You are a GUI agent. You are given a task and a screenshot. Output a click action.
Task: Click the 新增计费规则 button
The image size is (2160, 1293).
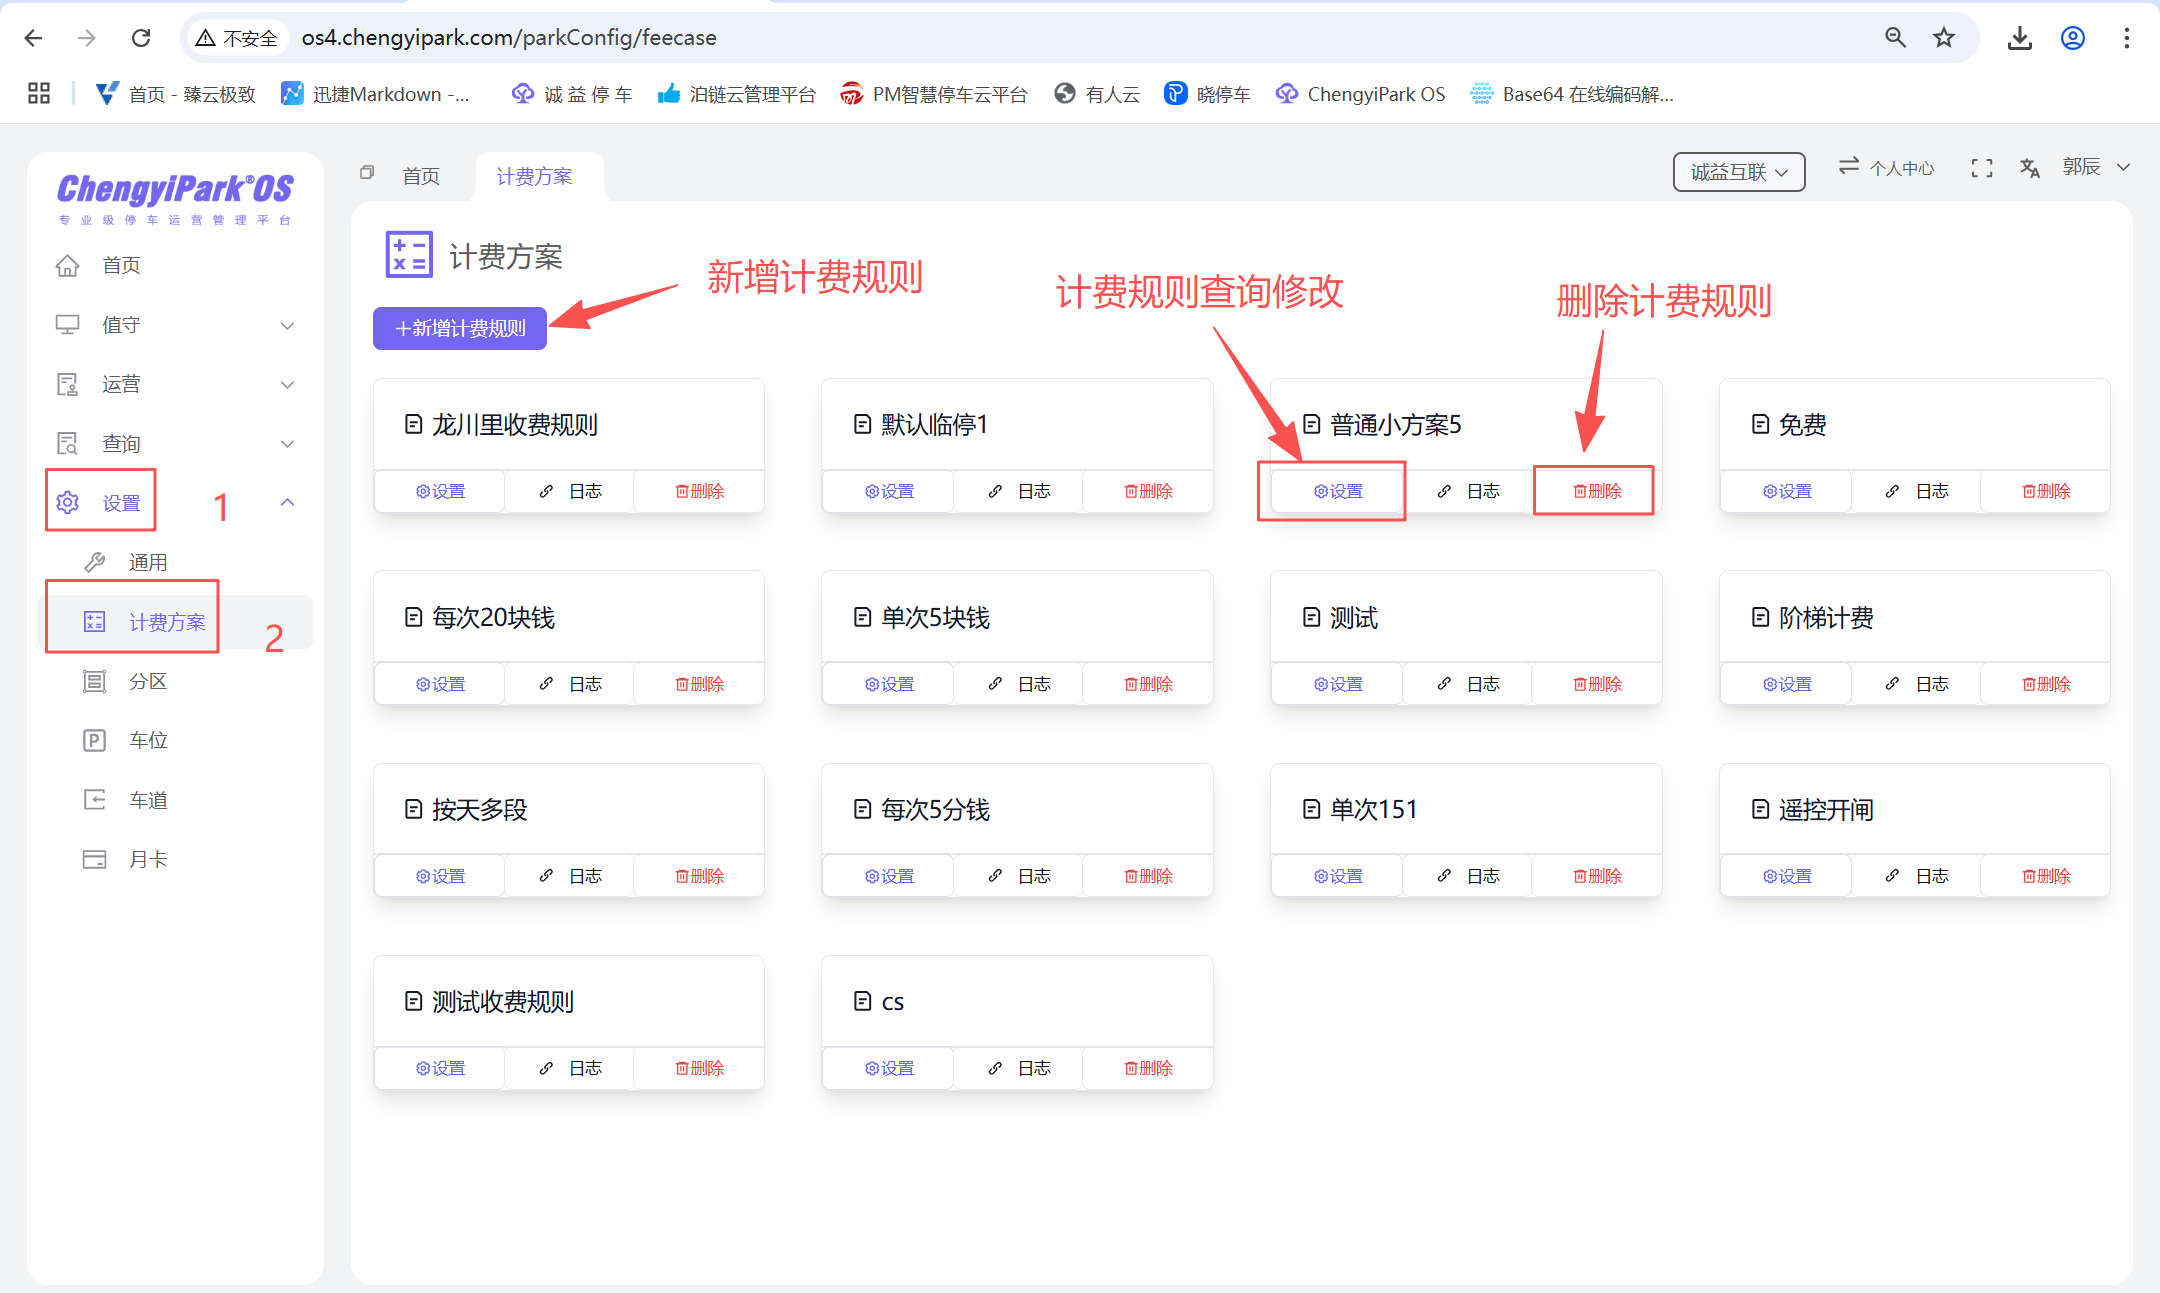point(459,327)
